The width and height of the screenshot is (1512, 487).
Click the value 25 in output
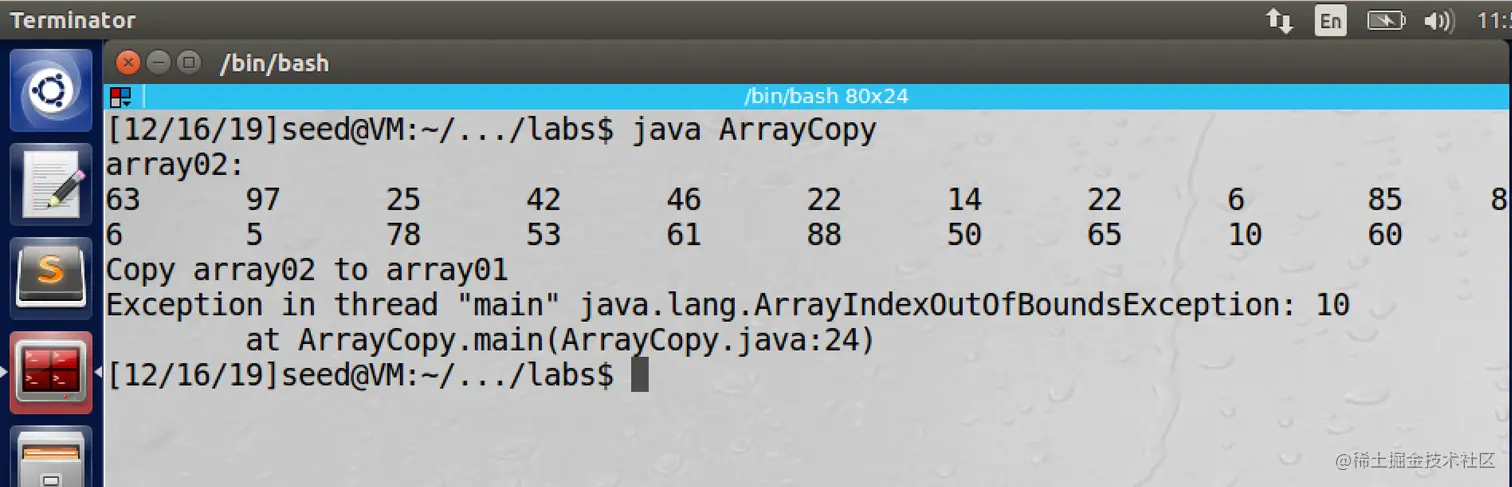pos(403,200)
